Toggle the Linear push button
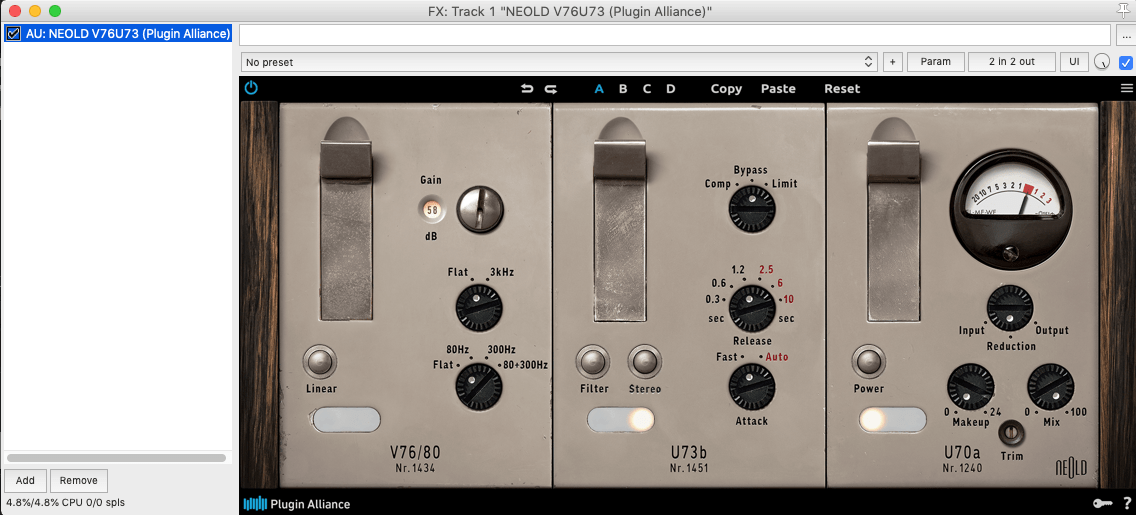This screenshot has height=515, width=1136. point(320,361)
